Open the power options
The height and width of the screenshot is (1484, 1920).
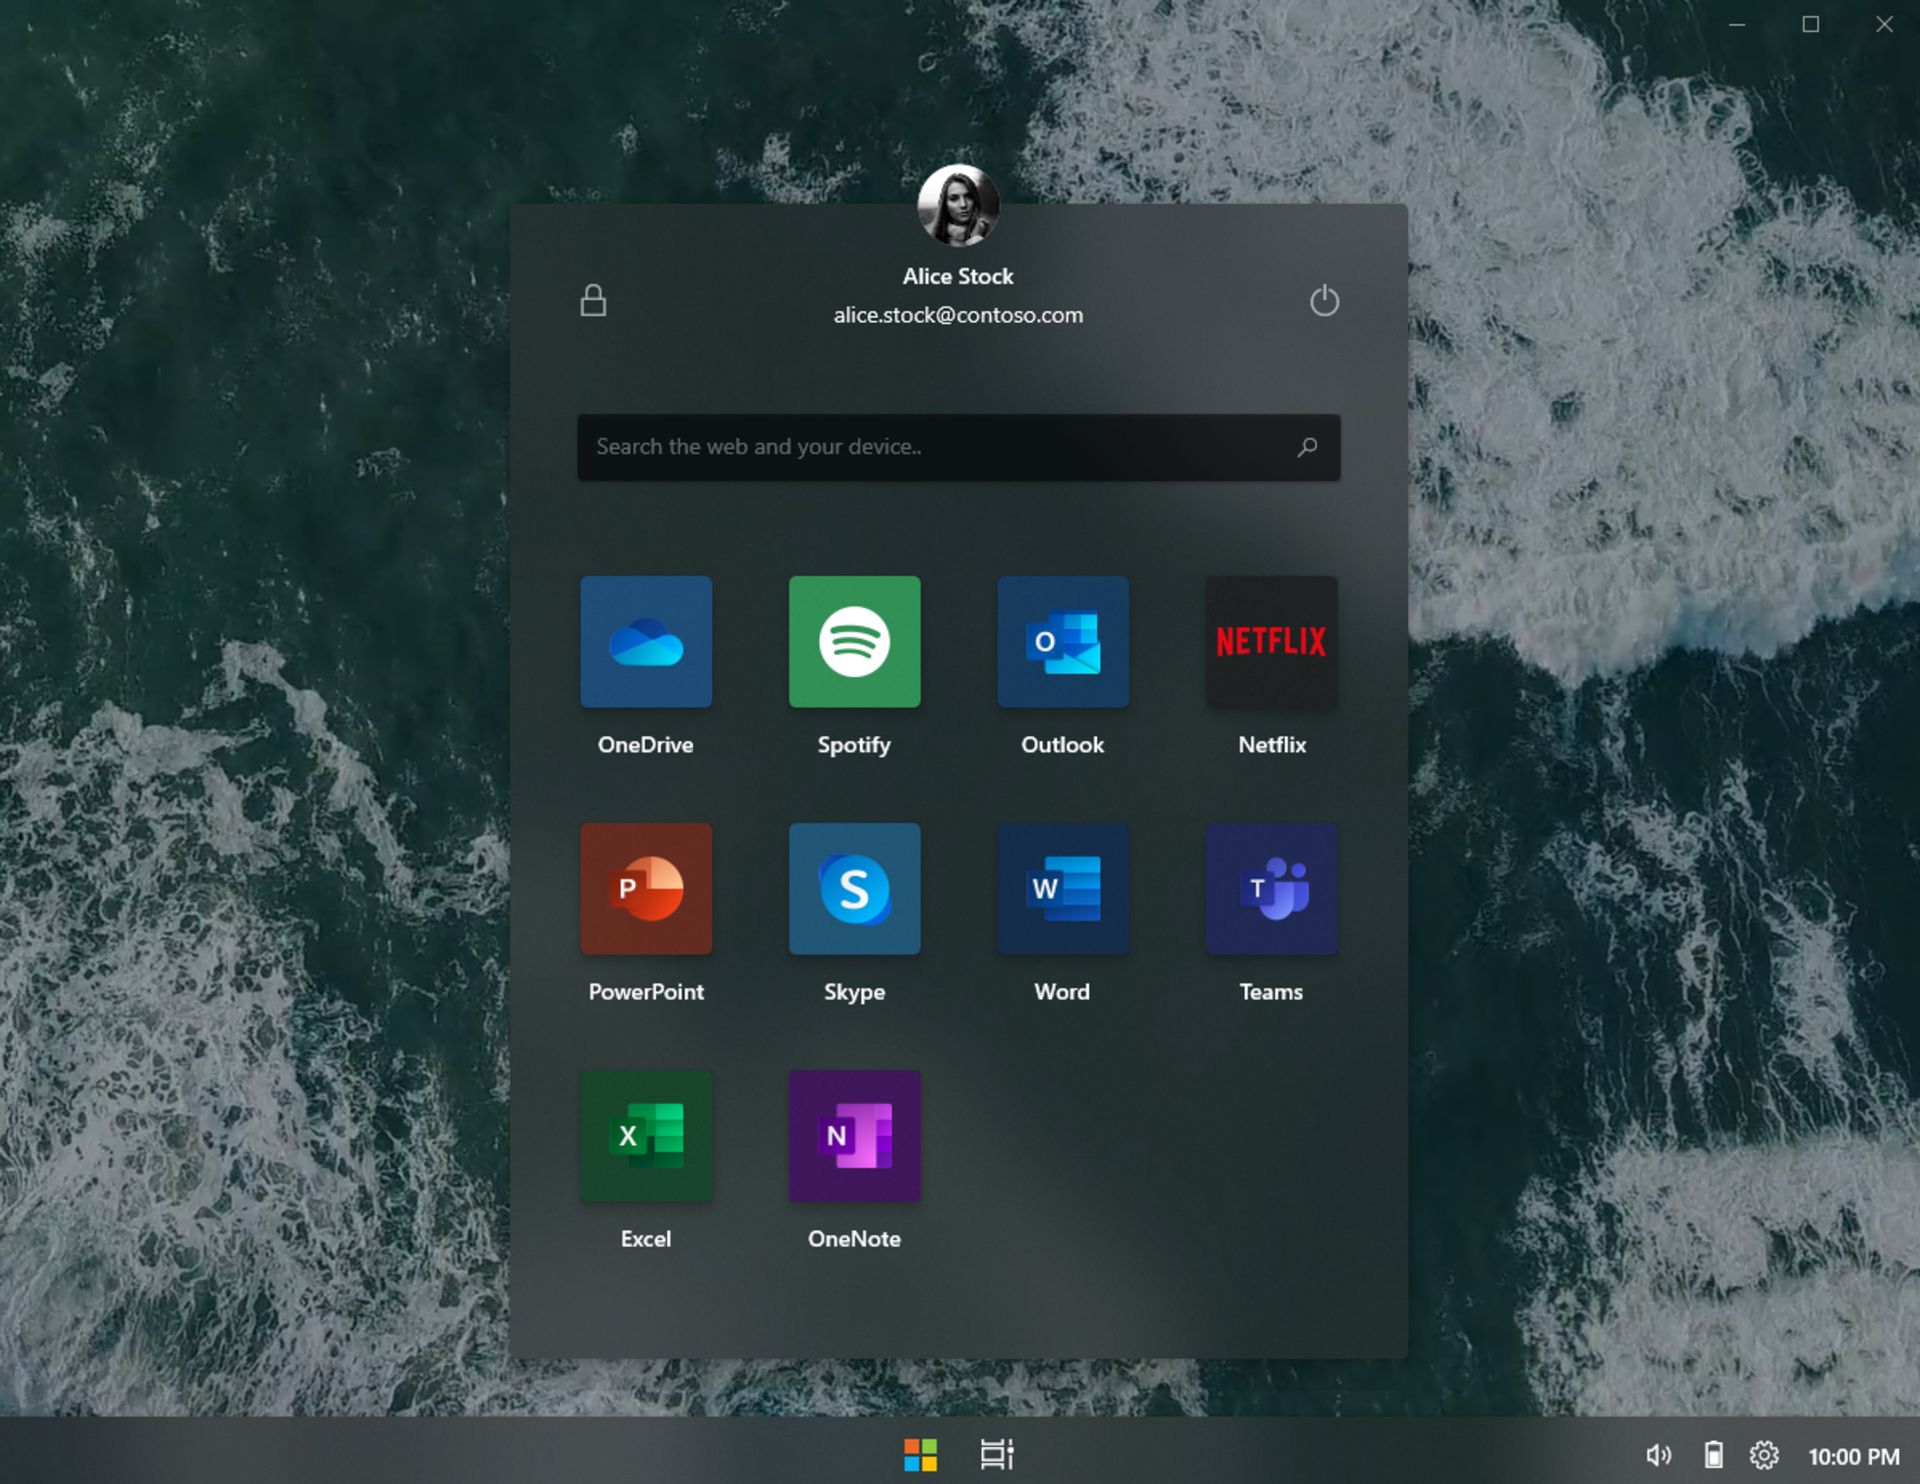tap(1325, 300)
